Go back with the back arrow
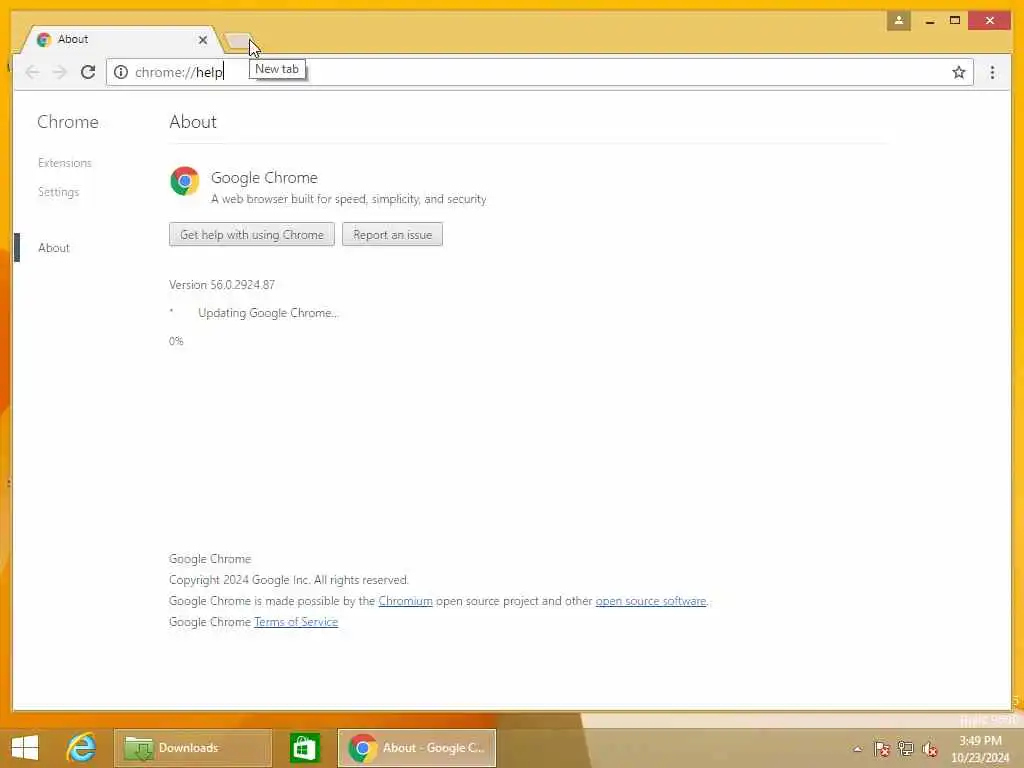 point(32,72)
